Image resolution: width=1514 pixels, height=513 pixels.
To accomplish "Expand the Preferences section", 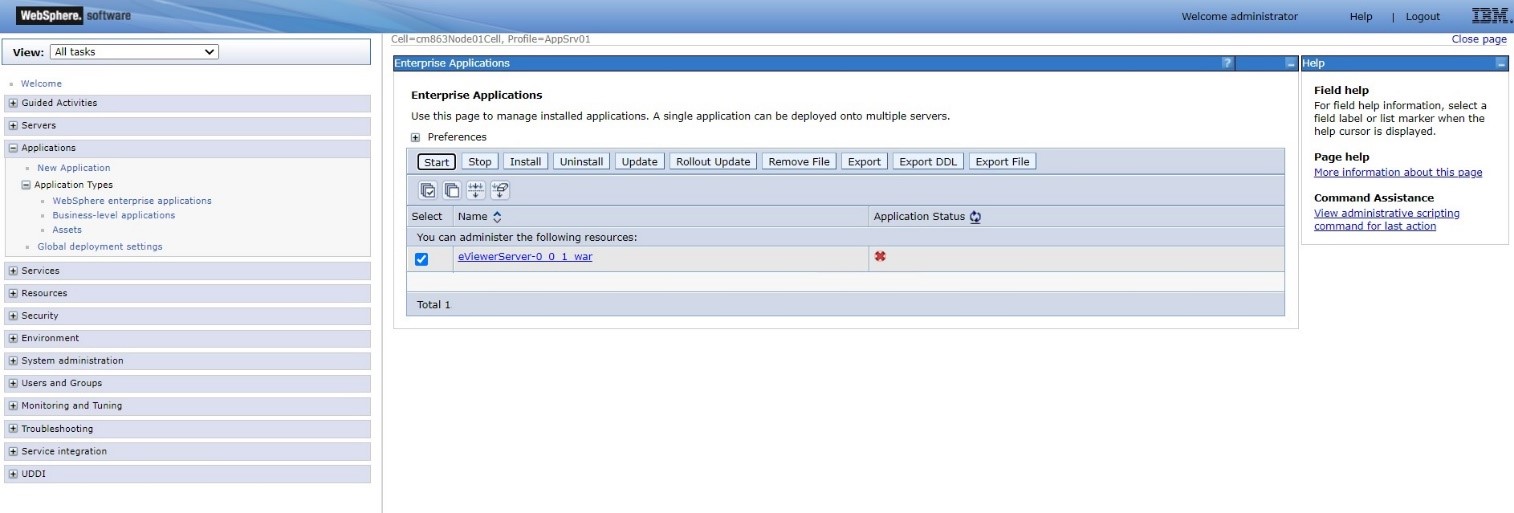I will point(416,137).
